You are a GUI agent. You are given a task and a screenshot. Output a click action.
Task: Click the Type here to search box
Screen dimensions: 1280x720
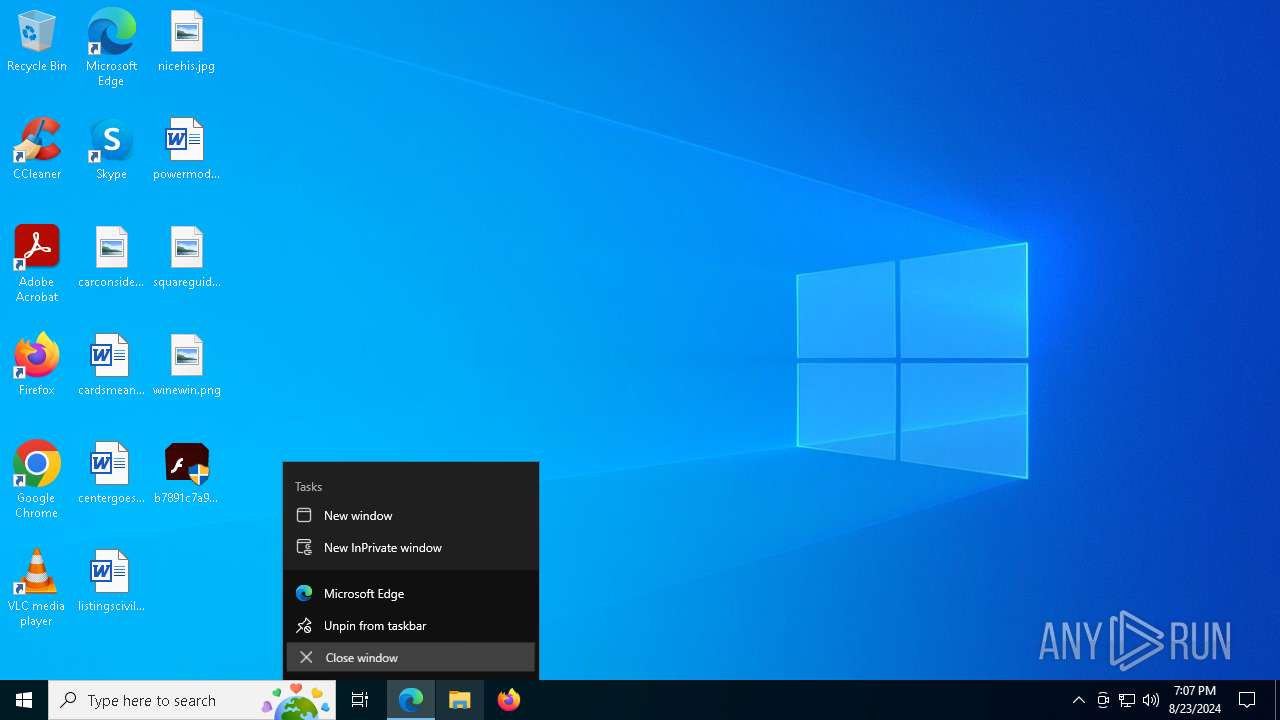coord(192,700)
